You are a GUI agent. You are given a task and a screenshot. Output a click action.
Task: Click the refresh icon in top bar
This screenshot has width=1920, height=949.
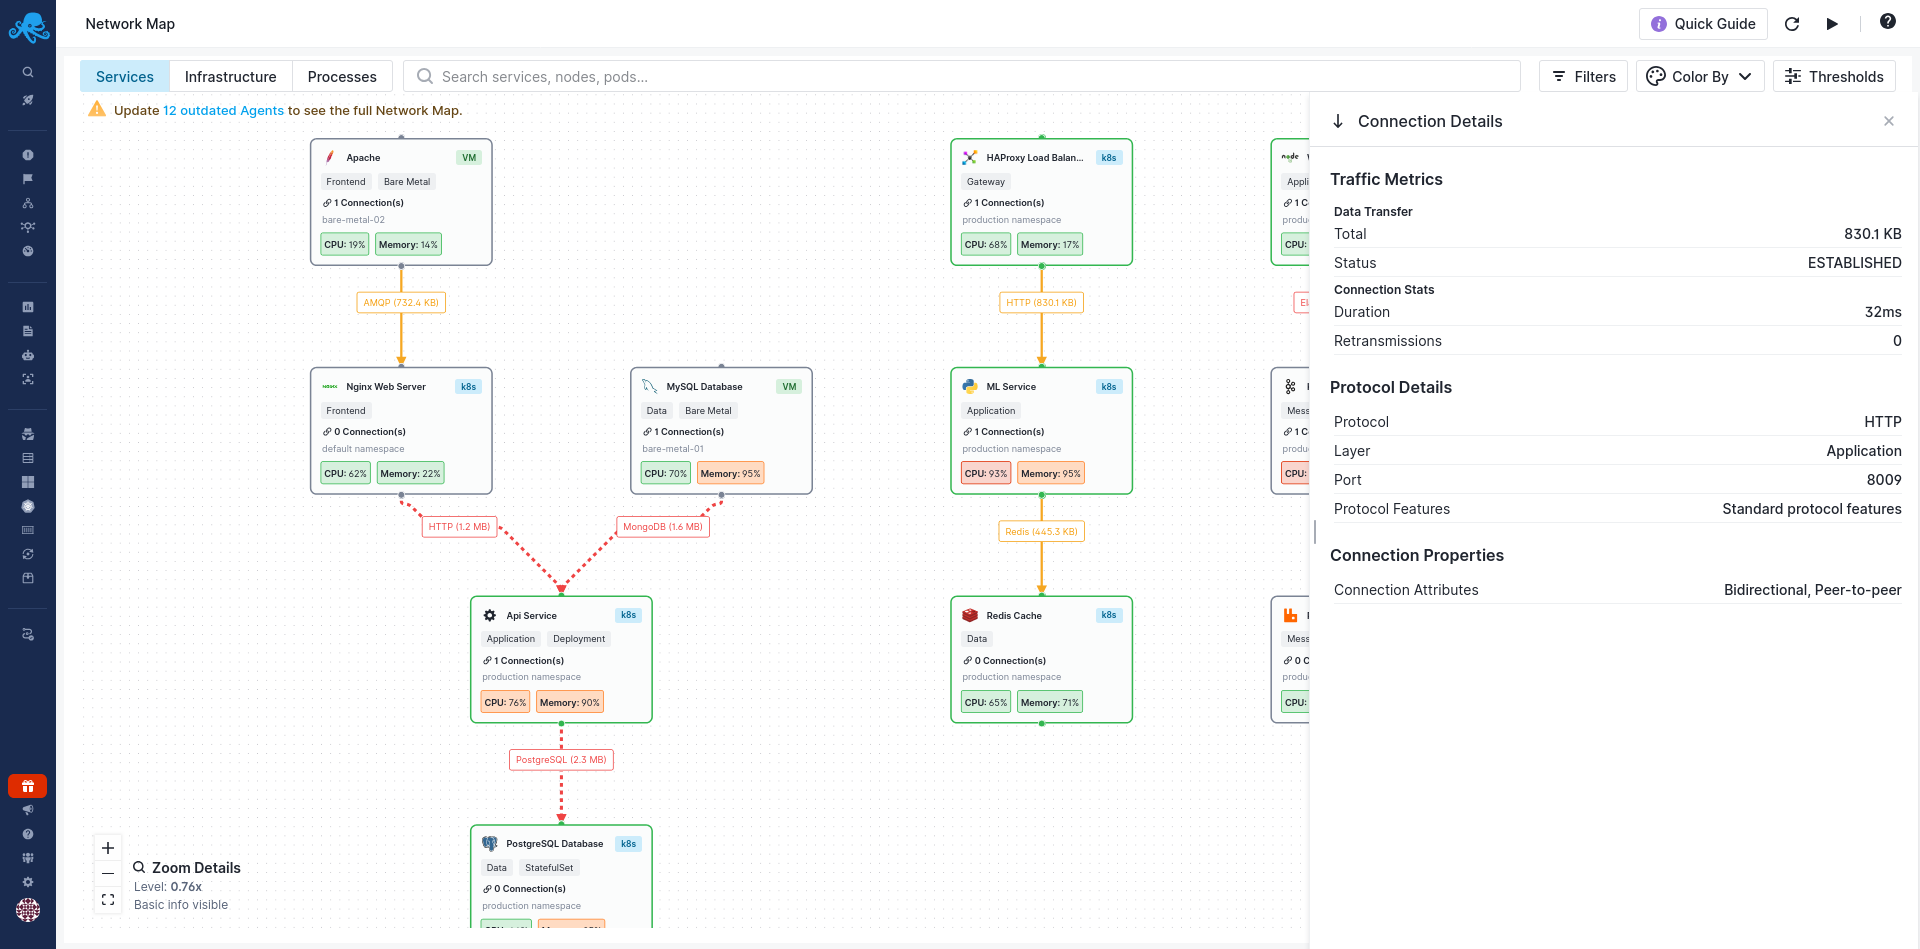pos(1792,24)
